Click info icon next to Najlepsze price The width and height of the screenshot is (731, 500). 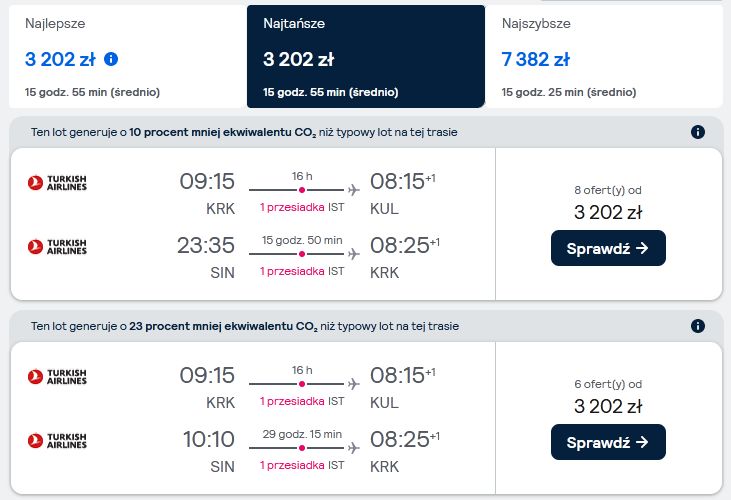[111, 59]
